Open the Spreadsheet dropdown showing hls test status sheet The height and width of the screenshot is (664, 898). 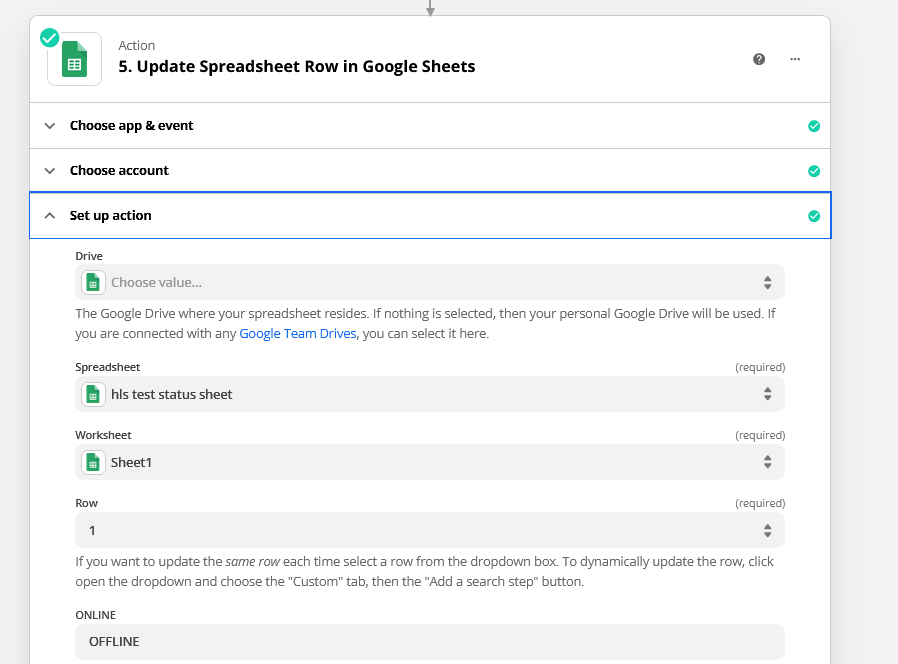tap(767, 394)
